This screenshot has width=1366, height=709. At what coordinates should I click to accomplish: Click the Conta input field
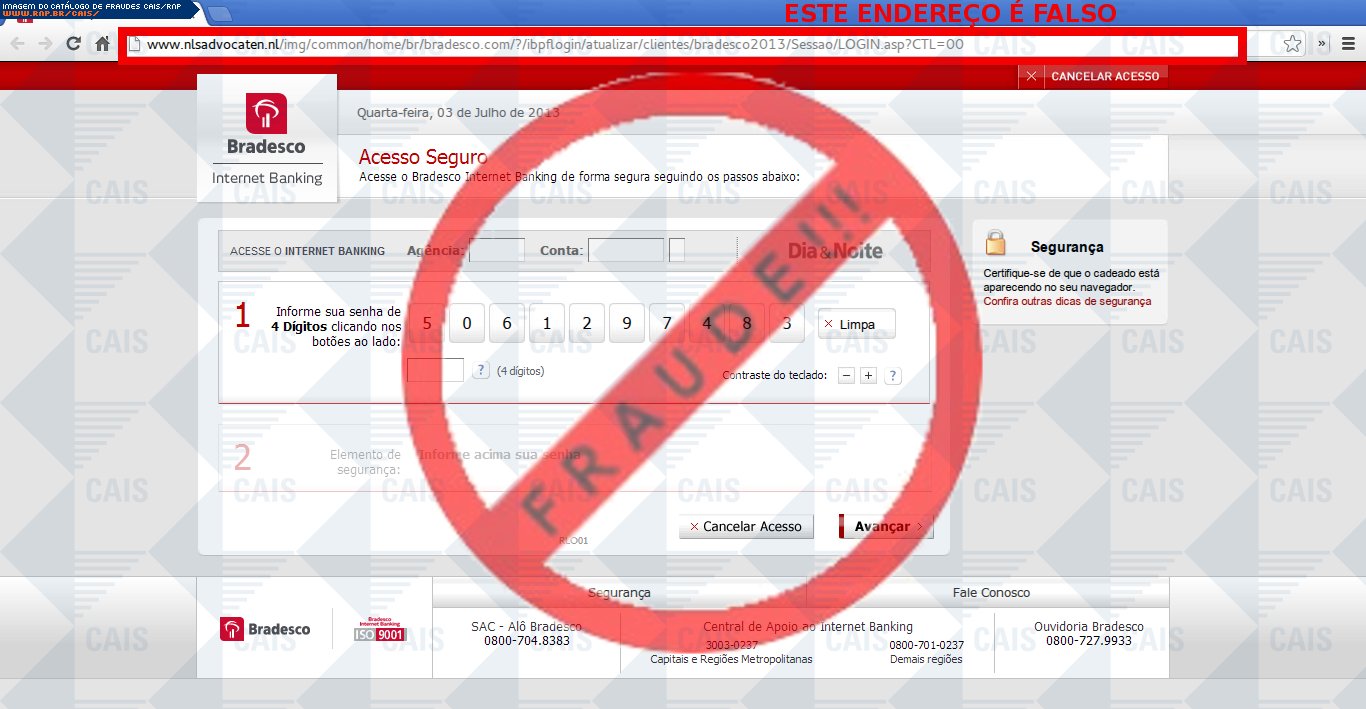click(x=625, y=251)
